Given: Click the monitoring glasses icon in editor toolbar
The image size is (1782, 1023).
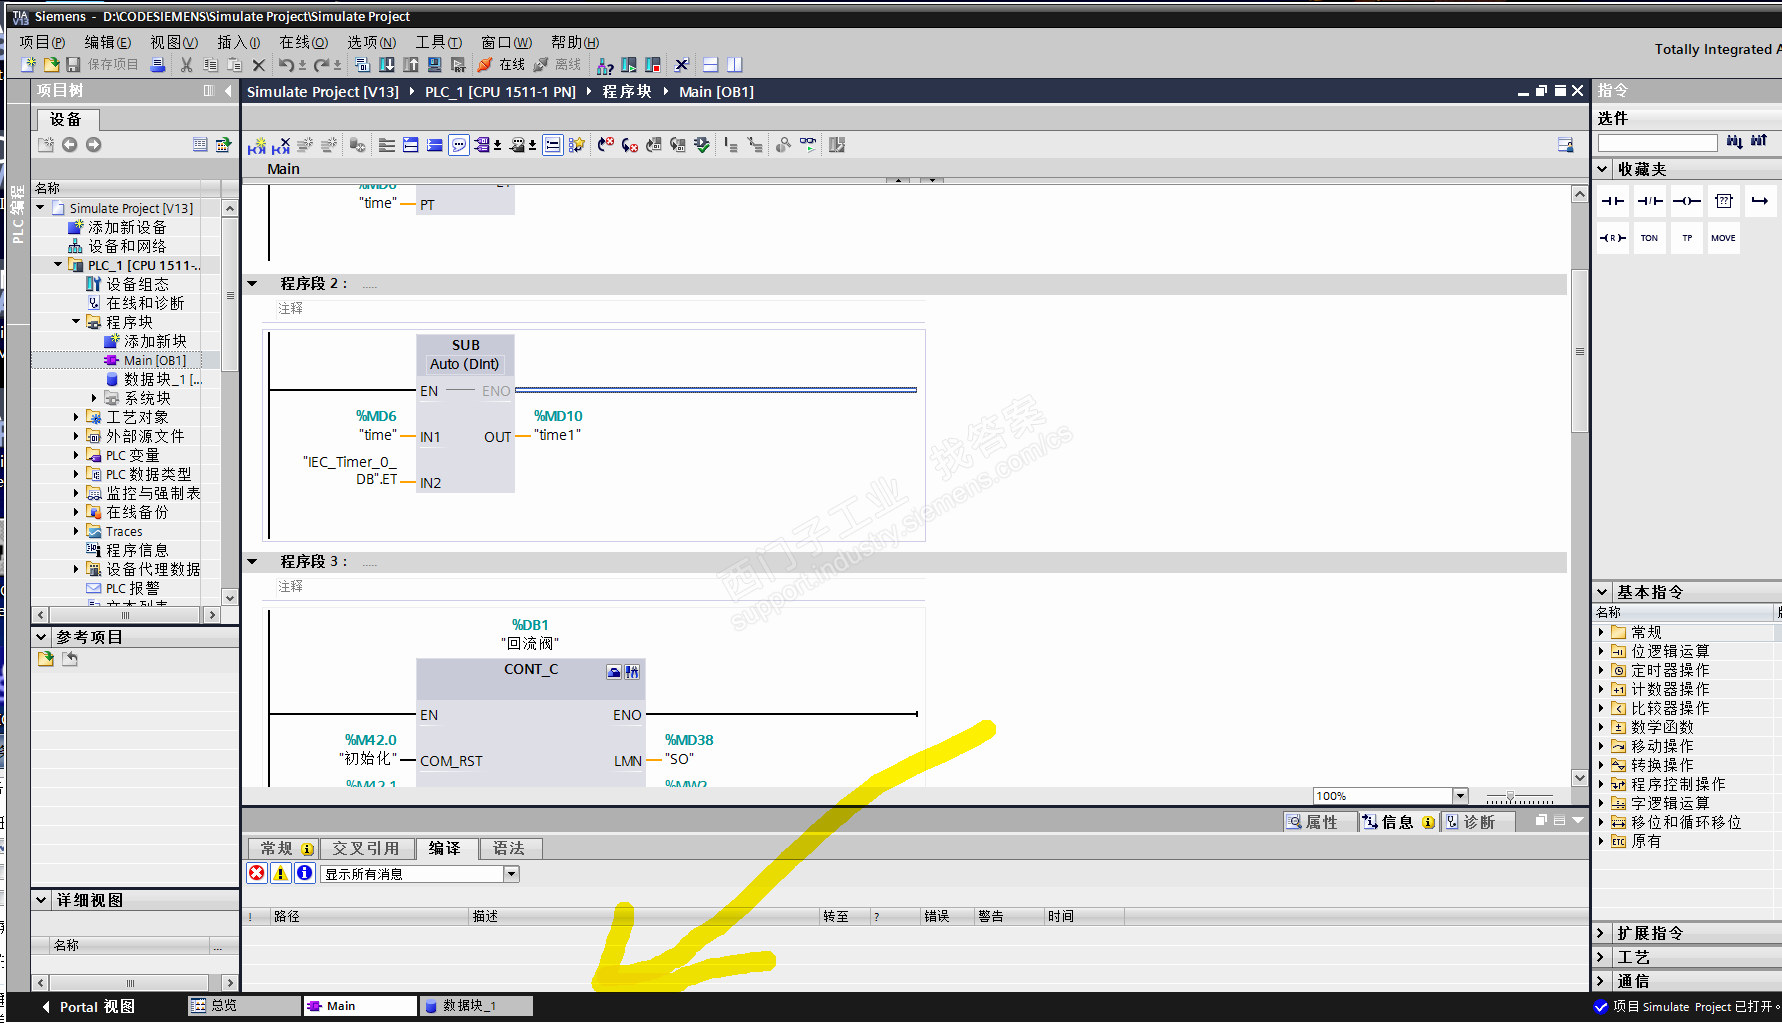Looking at the screenshot, I should (x=807, y=145).
